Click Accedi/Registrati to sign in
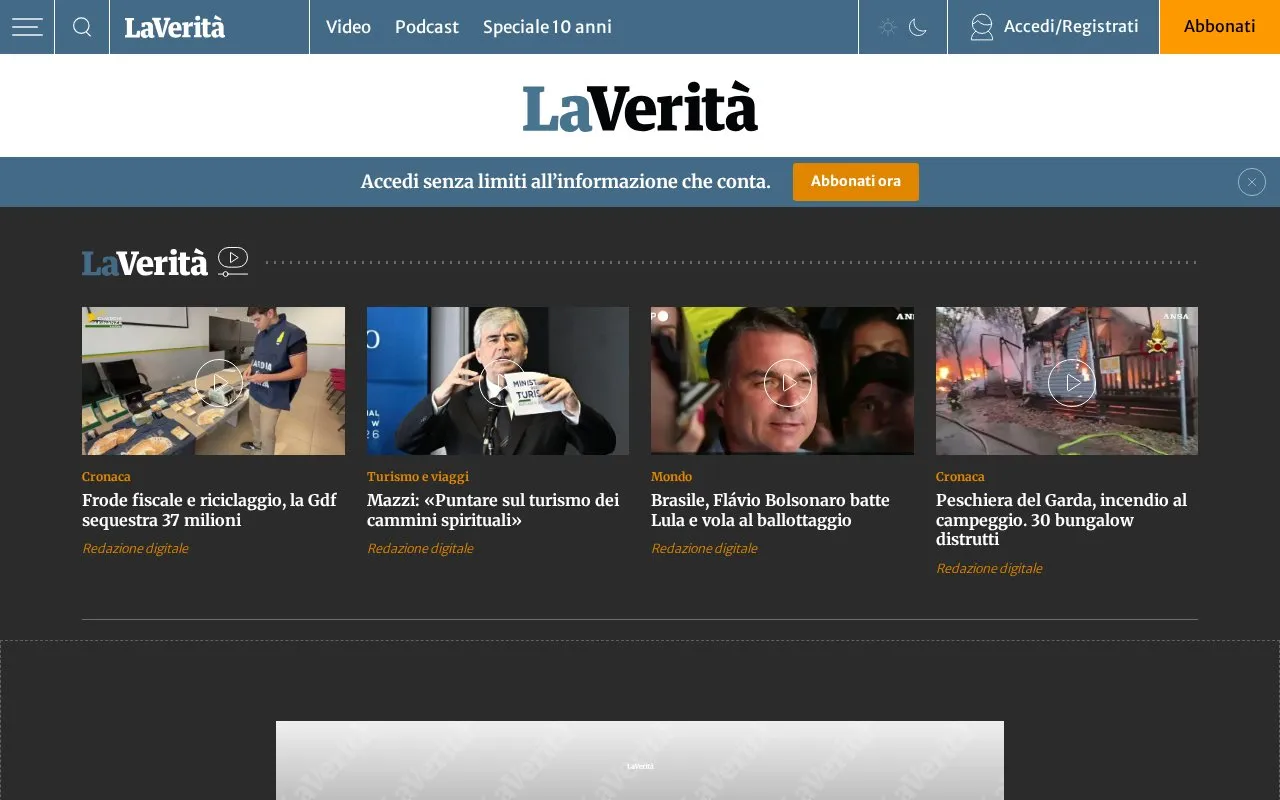This screenshot has width=1280, height=800. pos(1071,27)
